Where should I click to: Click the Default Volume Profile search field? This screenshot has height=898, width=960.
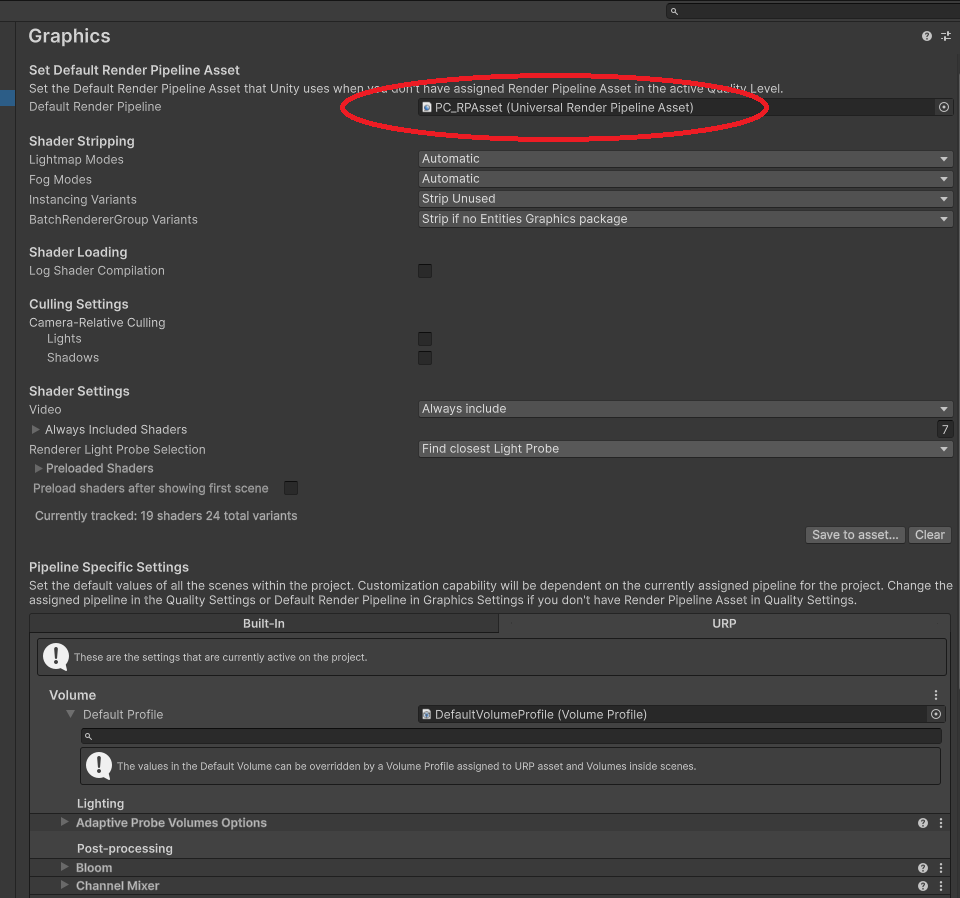512,736
